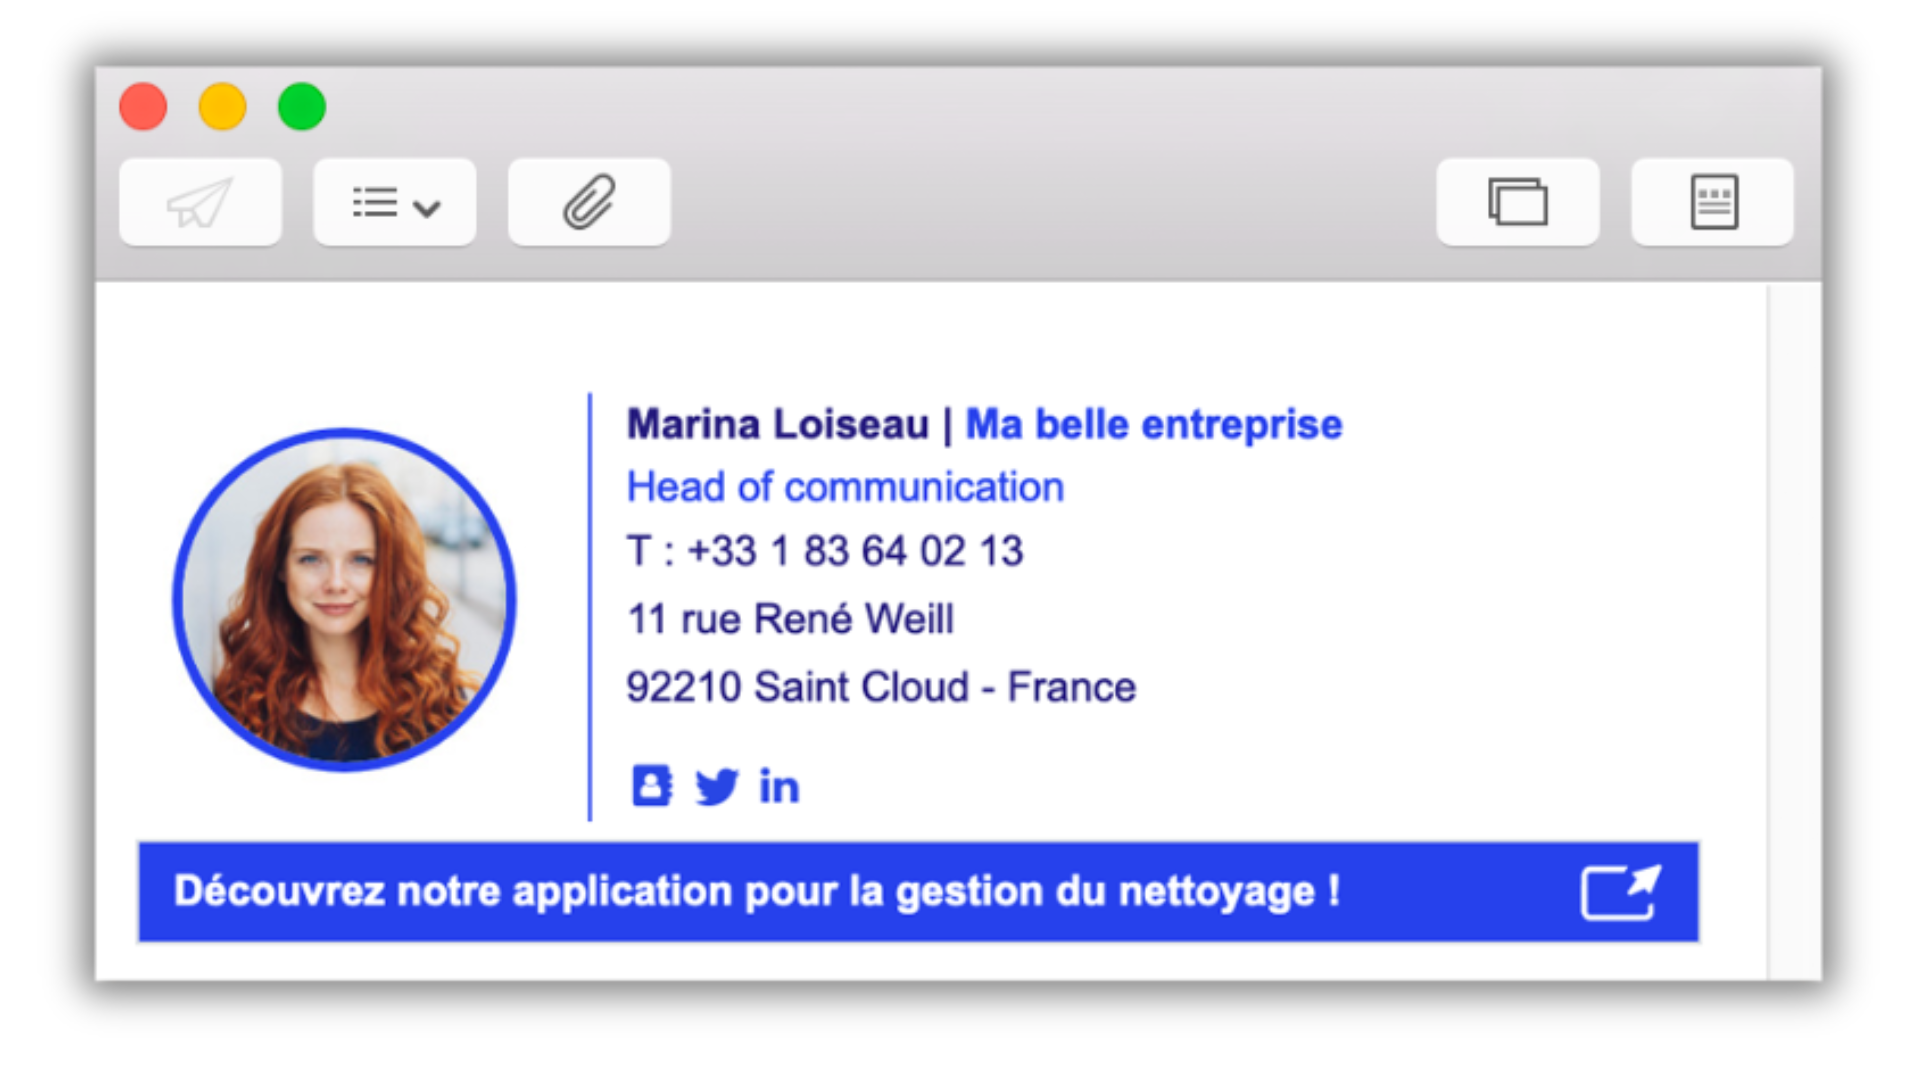Click the LinkedIn icon in signature
The height and width of the screenshot is (1080, 1920).
(779, 786)
